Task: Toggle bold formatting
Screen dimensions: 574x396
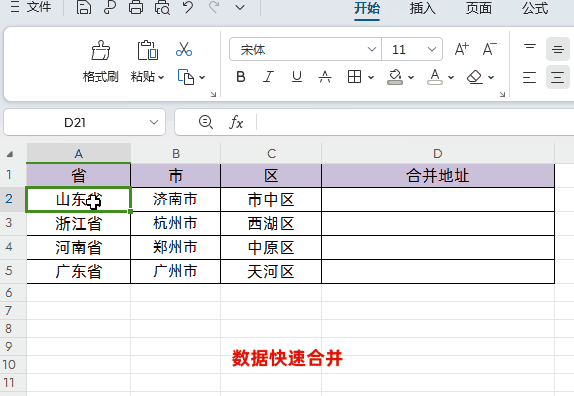Action: pos(241,77)
